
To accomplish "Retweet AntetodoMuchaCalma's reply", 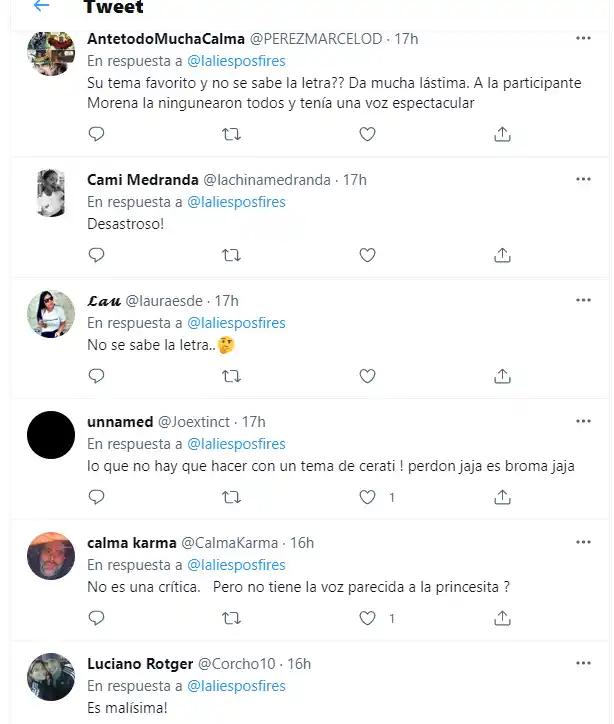I will (231, 134).
